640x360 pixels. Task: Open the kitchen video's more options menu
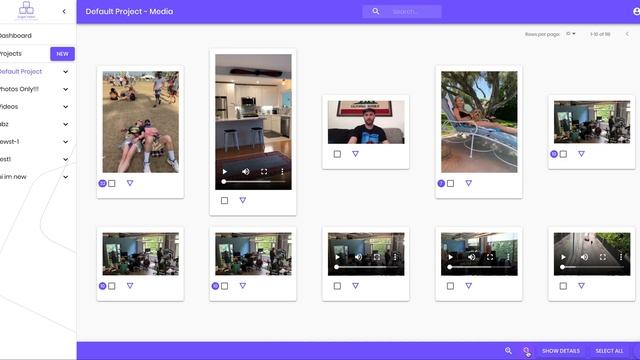coord(282,171)
